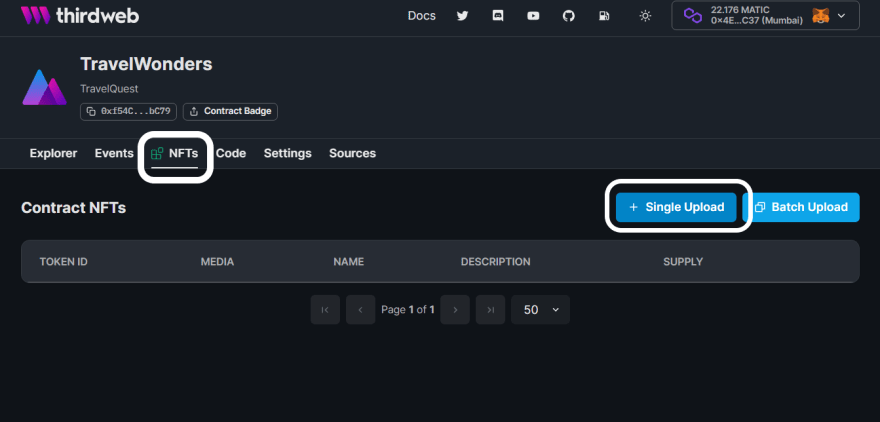880x422 pixels.
Task: Click the gas pump icon
Action: 604,16
